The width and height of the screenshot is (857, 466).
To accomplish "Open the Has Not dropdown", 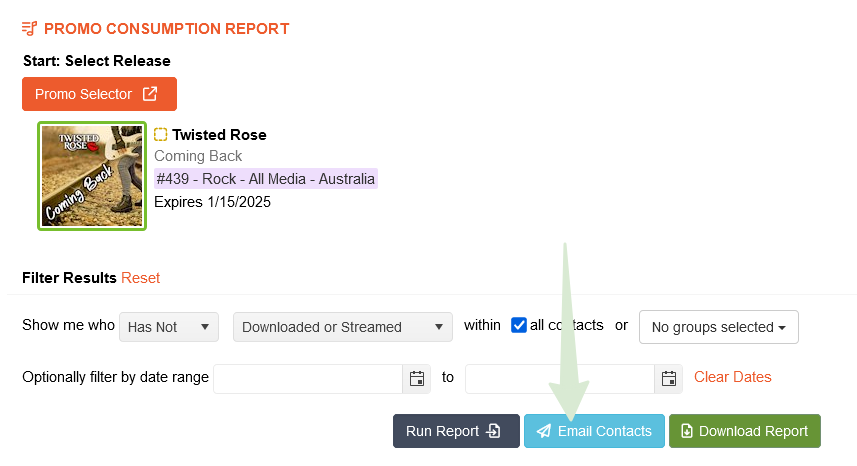I will coord(168,327).
